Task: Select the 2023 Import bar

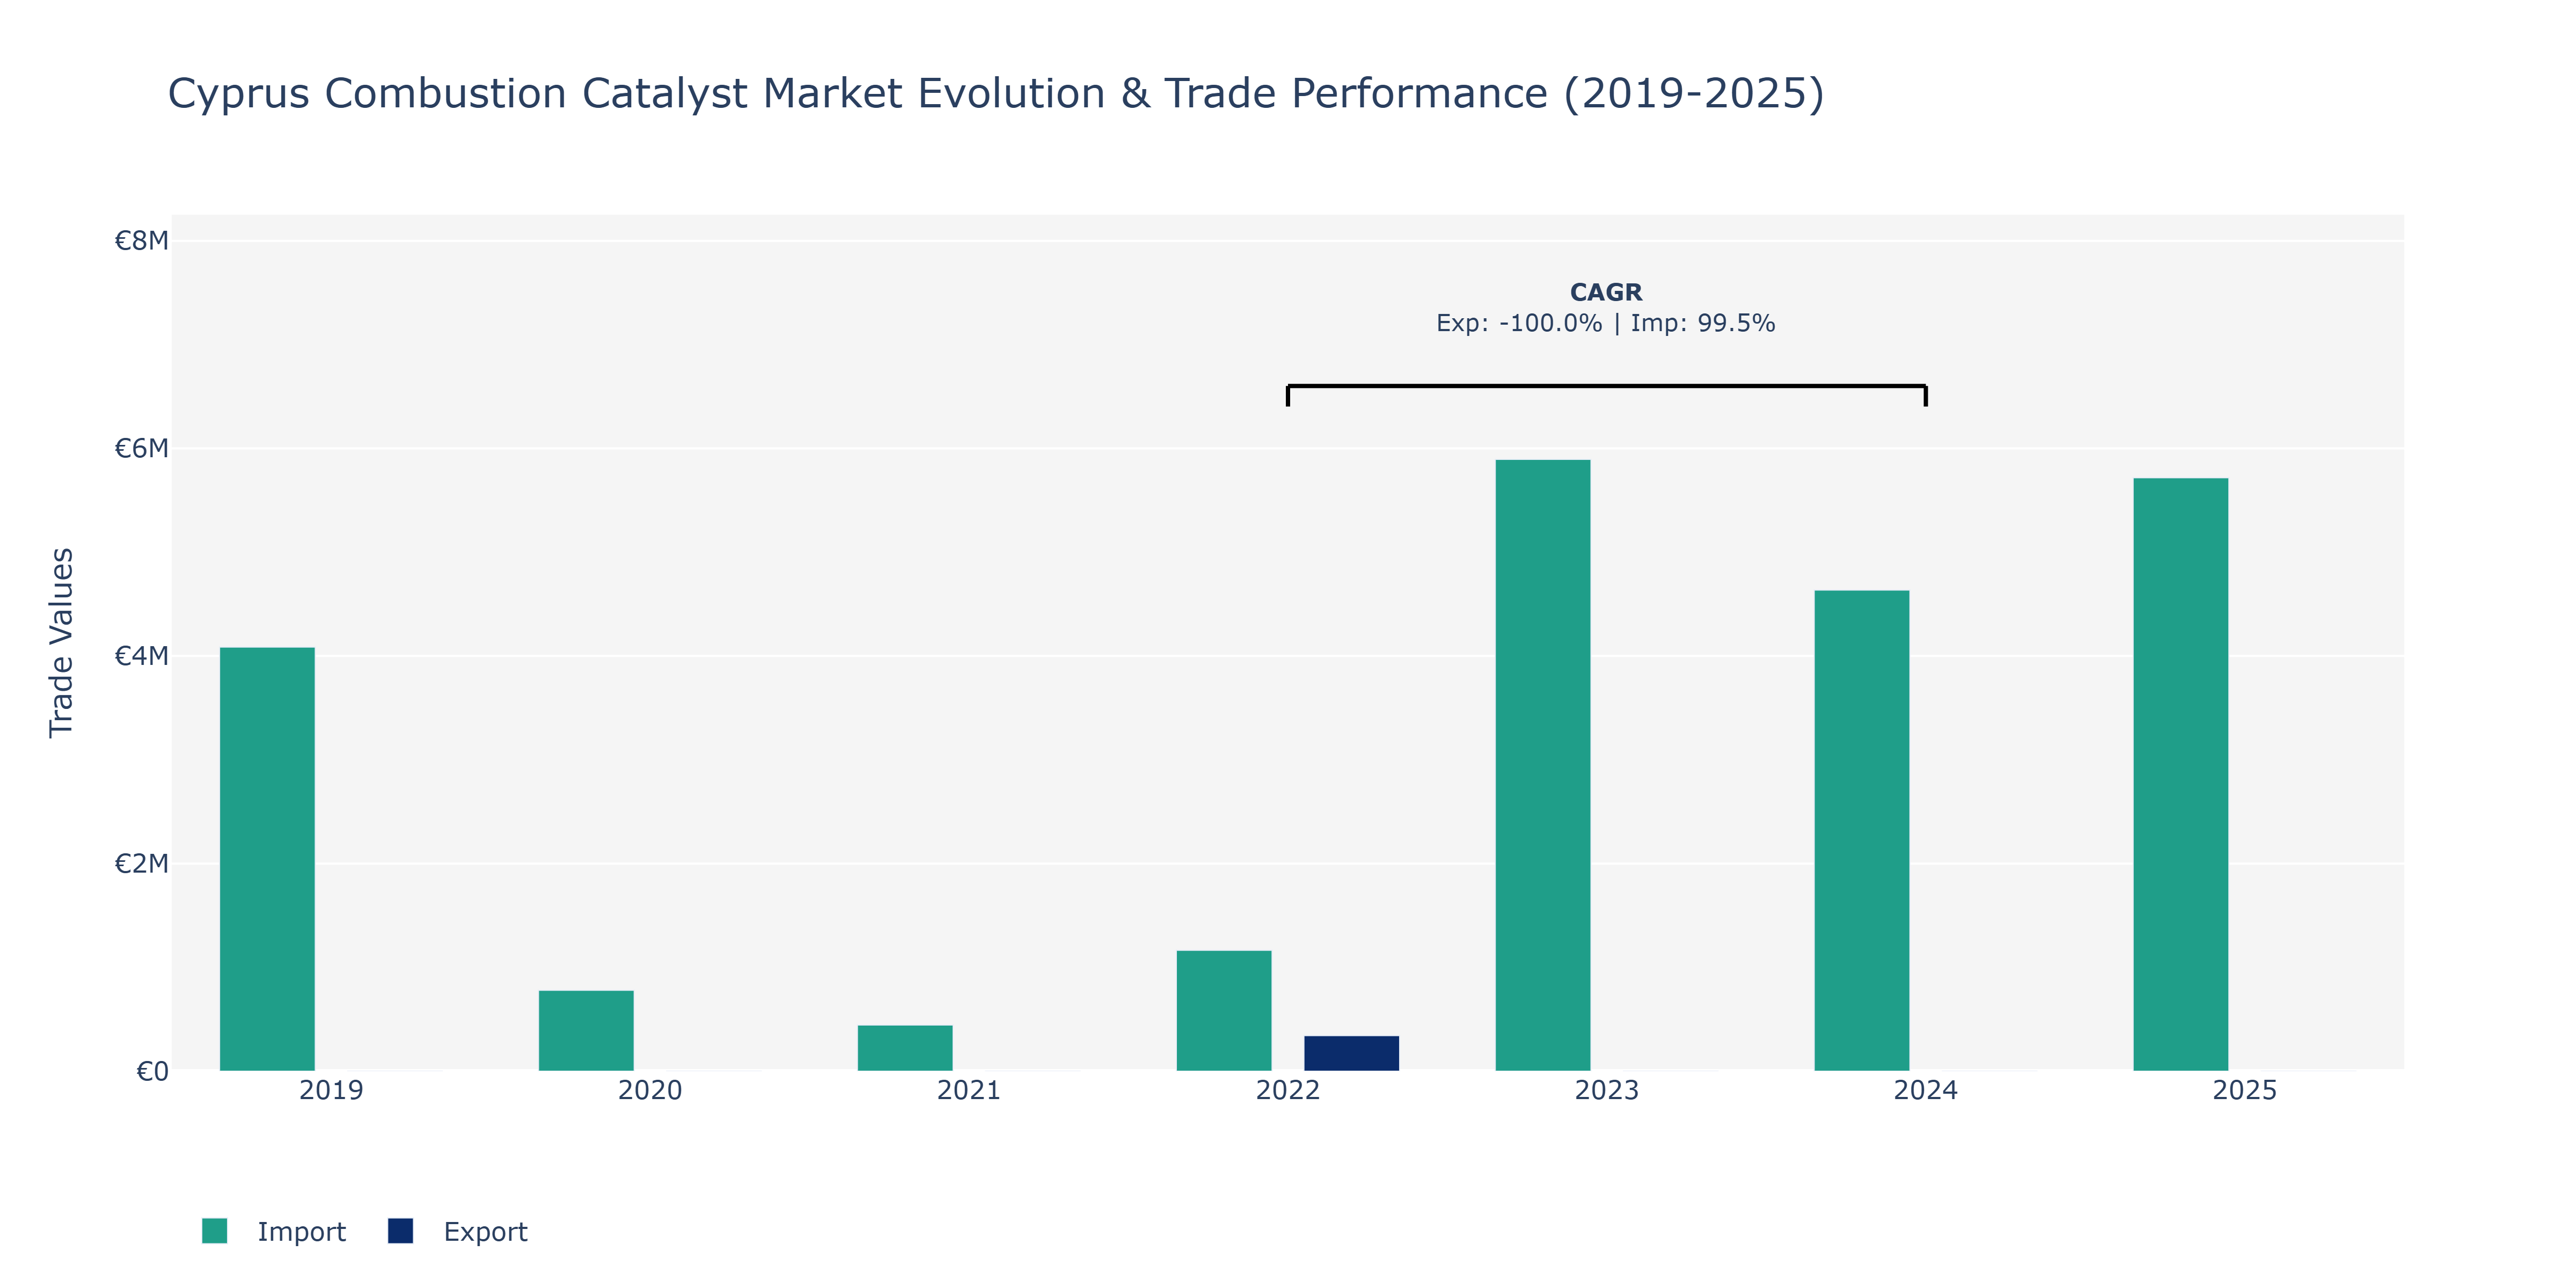Action: click(1543, 765)
